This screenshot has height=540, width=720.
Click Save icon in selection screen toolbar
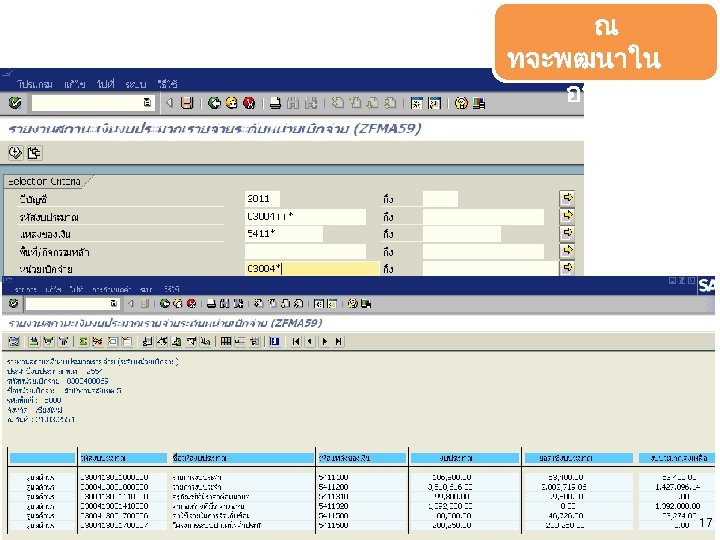(187, 103)
